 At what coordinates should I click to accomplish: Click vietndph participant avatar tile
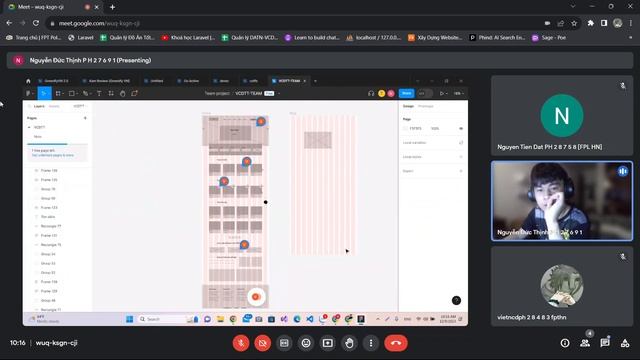coord(562,286)
